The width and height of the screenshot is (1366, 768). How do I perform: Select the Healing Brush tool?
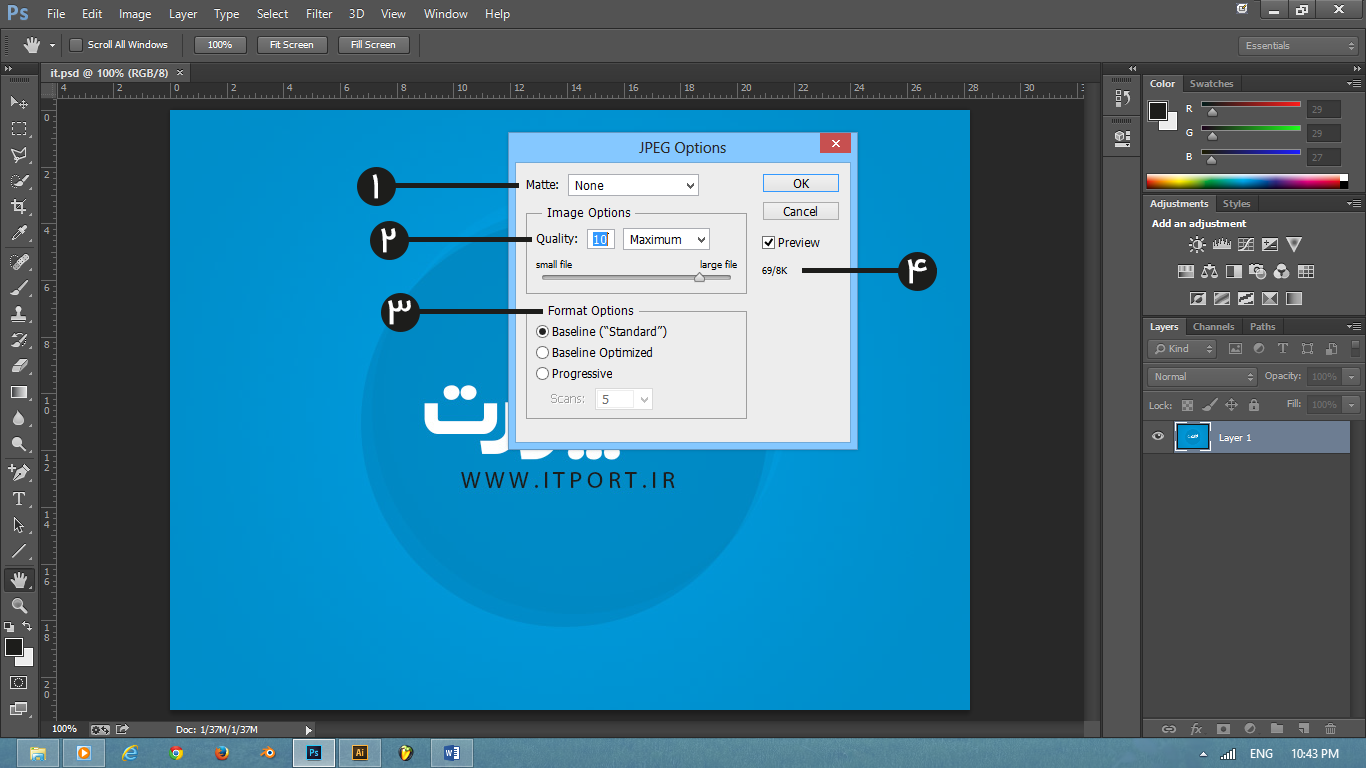[x=19, y=261]
